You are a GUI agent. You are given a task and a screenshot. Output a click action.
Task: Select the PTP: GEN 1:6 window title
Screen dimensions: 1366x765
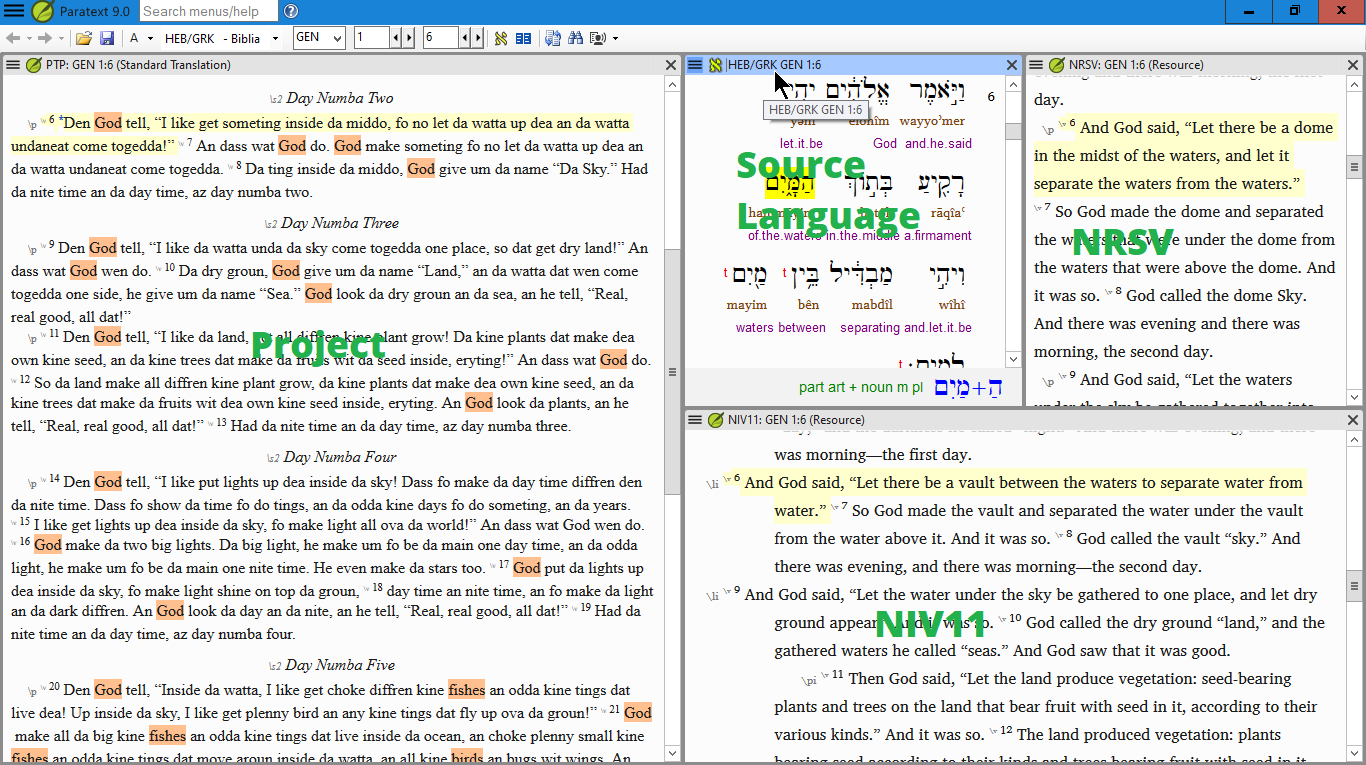click(x=138, y=65)
